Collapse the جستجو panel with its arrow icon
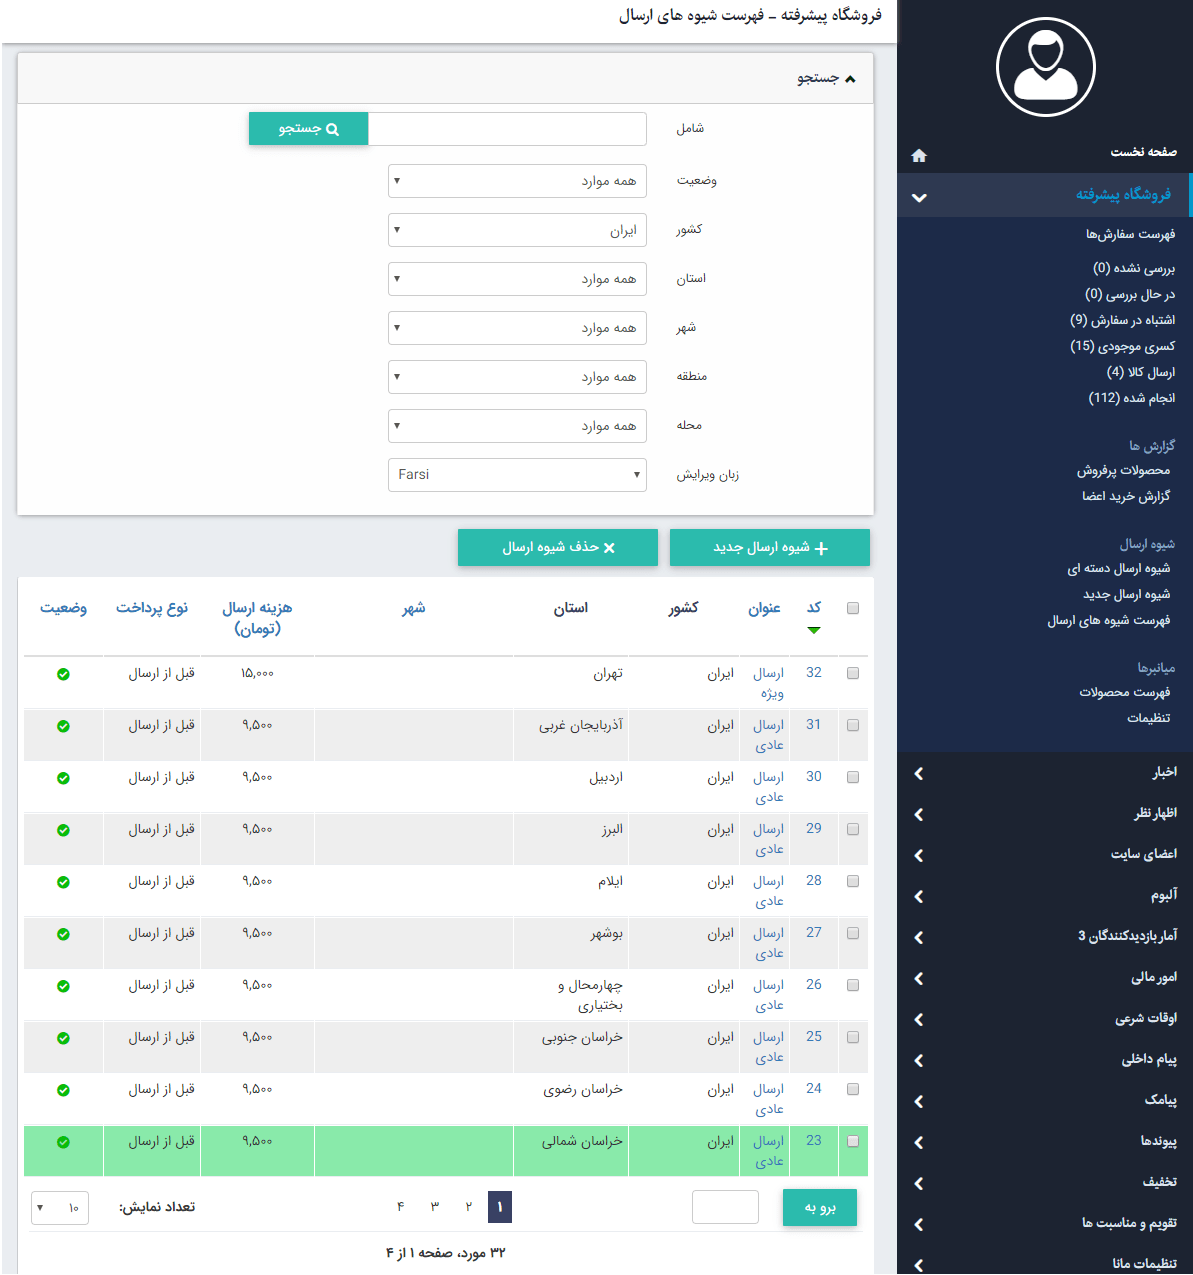Image resolution: width=1193 pixels, height=1275 pixels. 850,77
